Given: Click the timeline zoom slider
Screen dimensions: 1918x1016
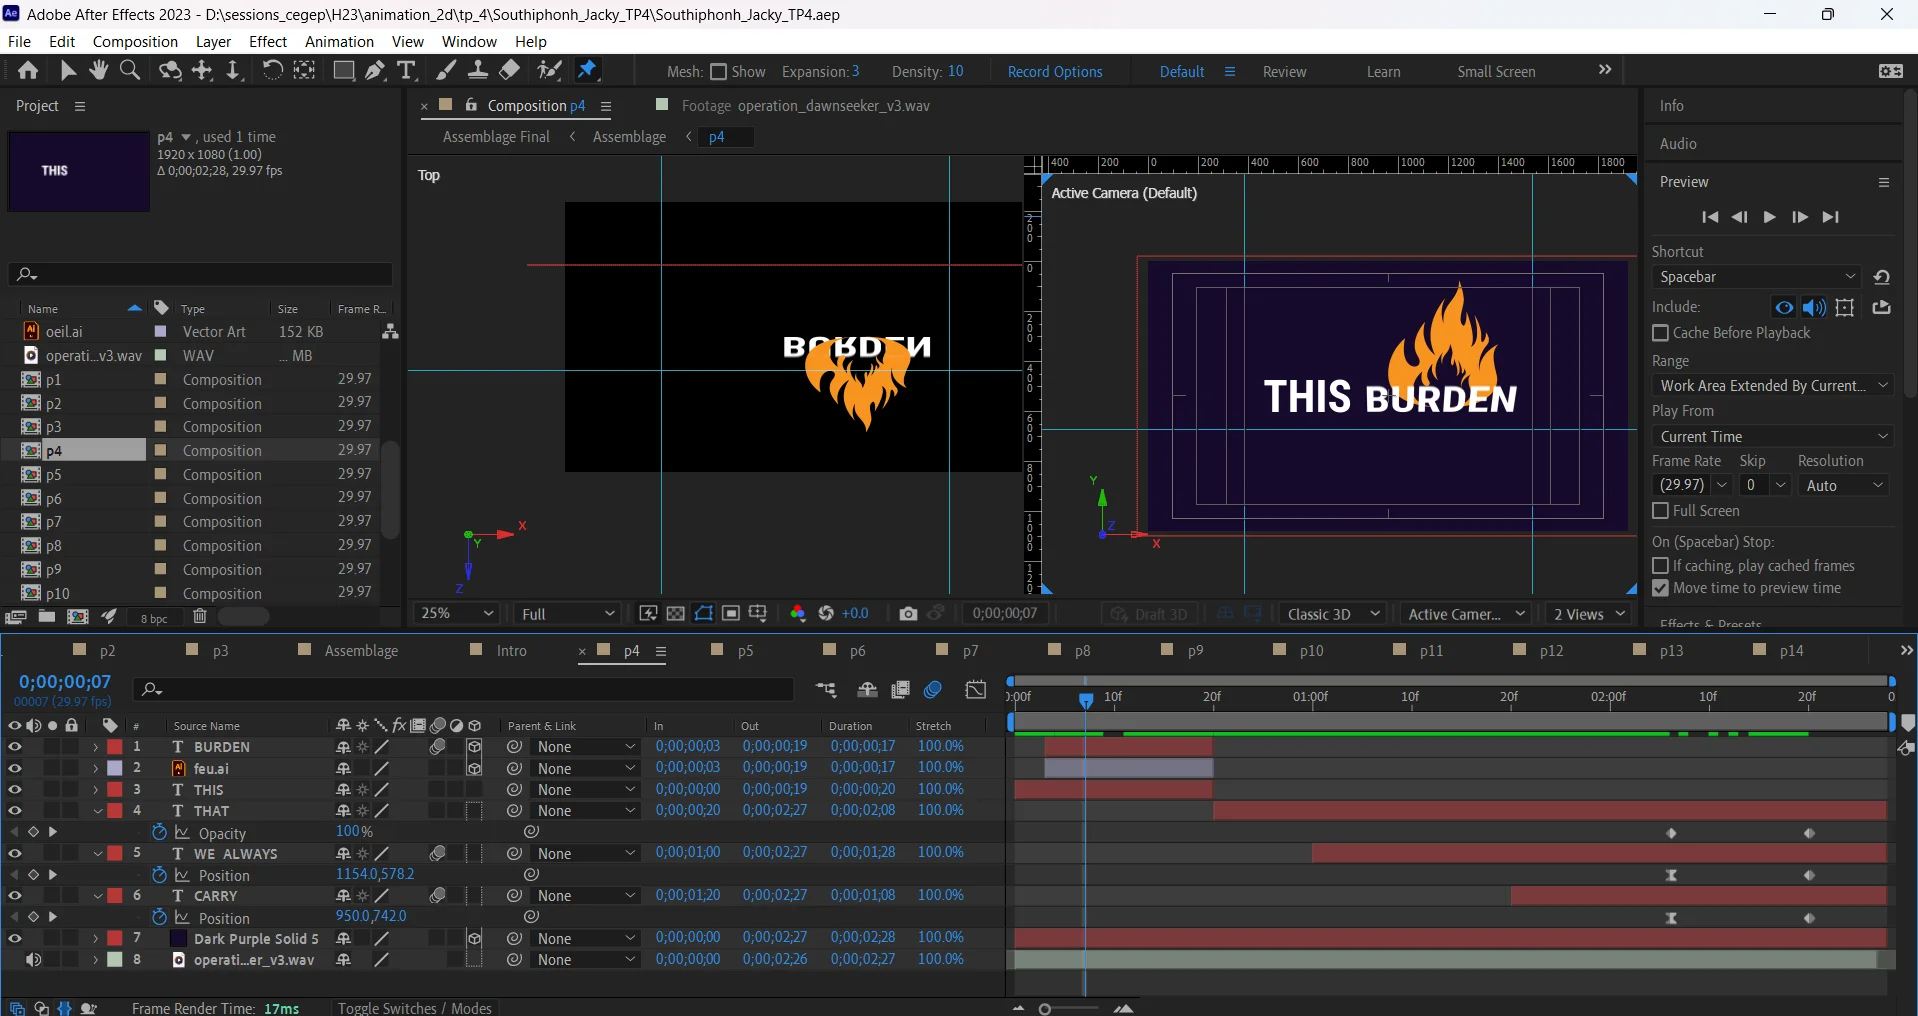Looking at the screenshot, I should pyautogui.click(x=1045, y=1009).
